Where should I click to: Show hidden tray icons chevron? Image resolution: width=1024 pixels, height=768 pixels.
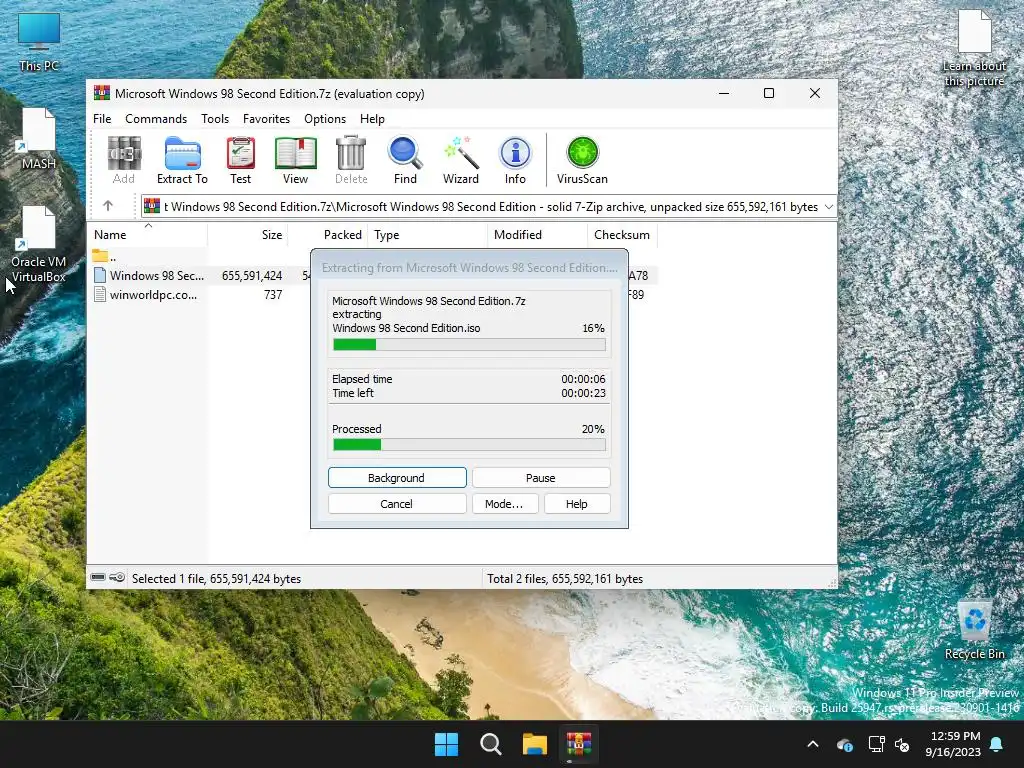pos(813,744)
